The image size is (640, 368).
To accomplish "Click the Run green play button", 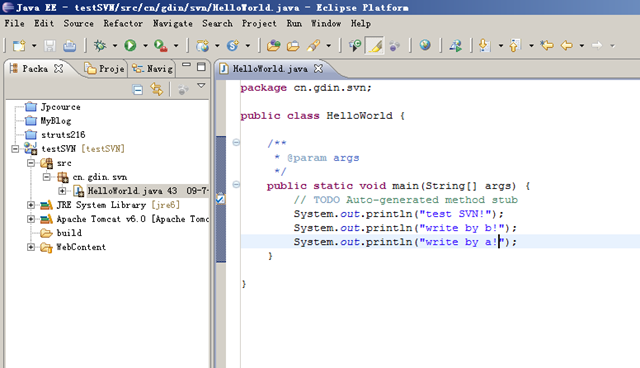I will pyautogui.click(x=130, y=45).
